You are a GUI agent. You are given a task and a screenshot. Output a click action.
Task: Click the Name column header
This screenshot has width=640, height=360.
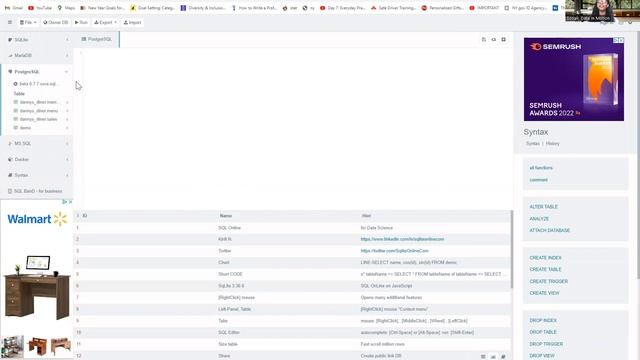[226, 216]
